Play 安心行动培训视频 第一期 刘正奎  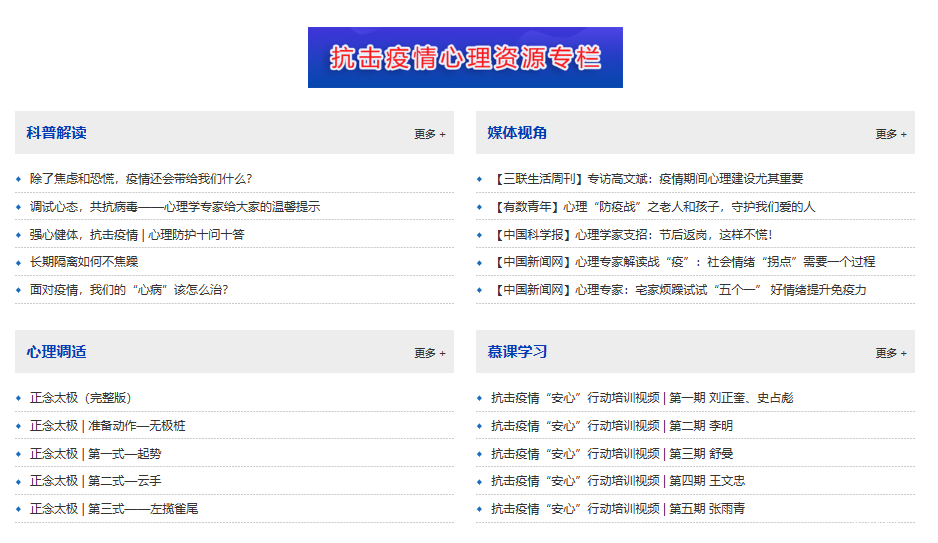[x=641, y=398]
